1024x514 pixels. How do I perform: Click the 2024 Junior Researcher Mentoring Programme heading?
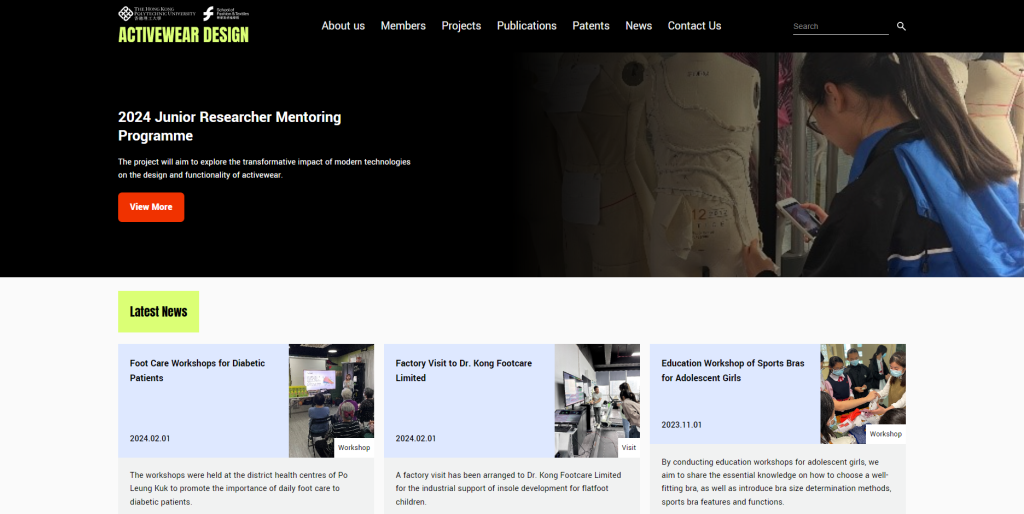(x=229, y=126)
